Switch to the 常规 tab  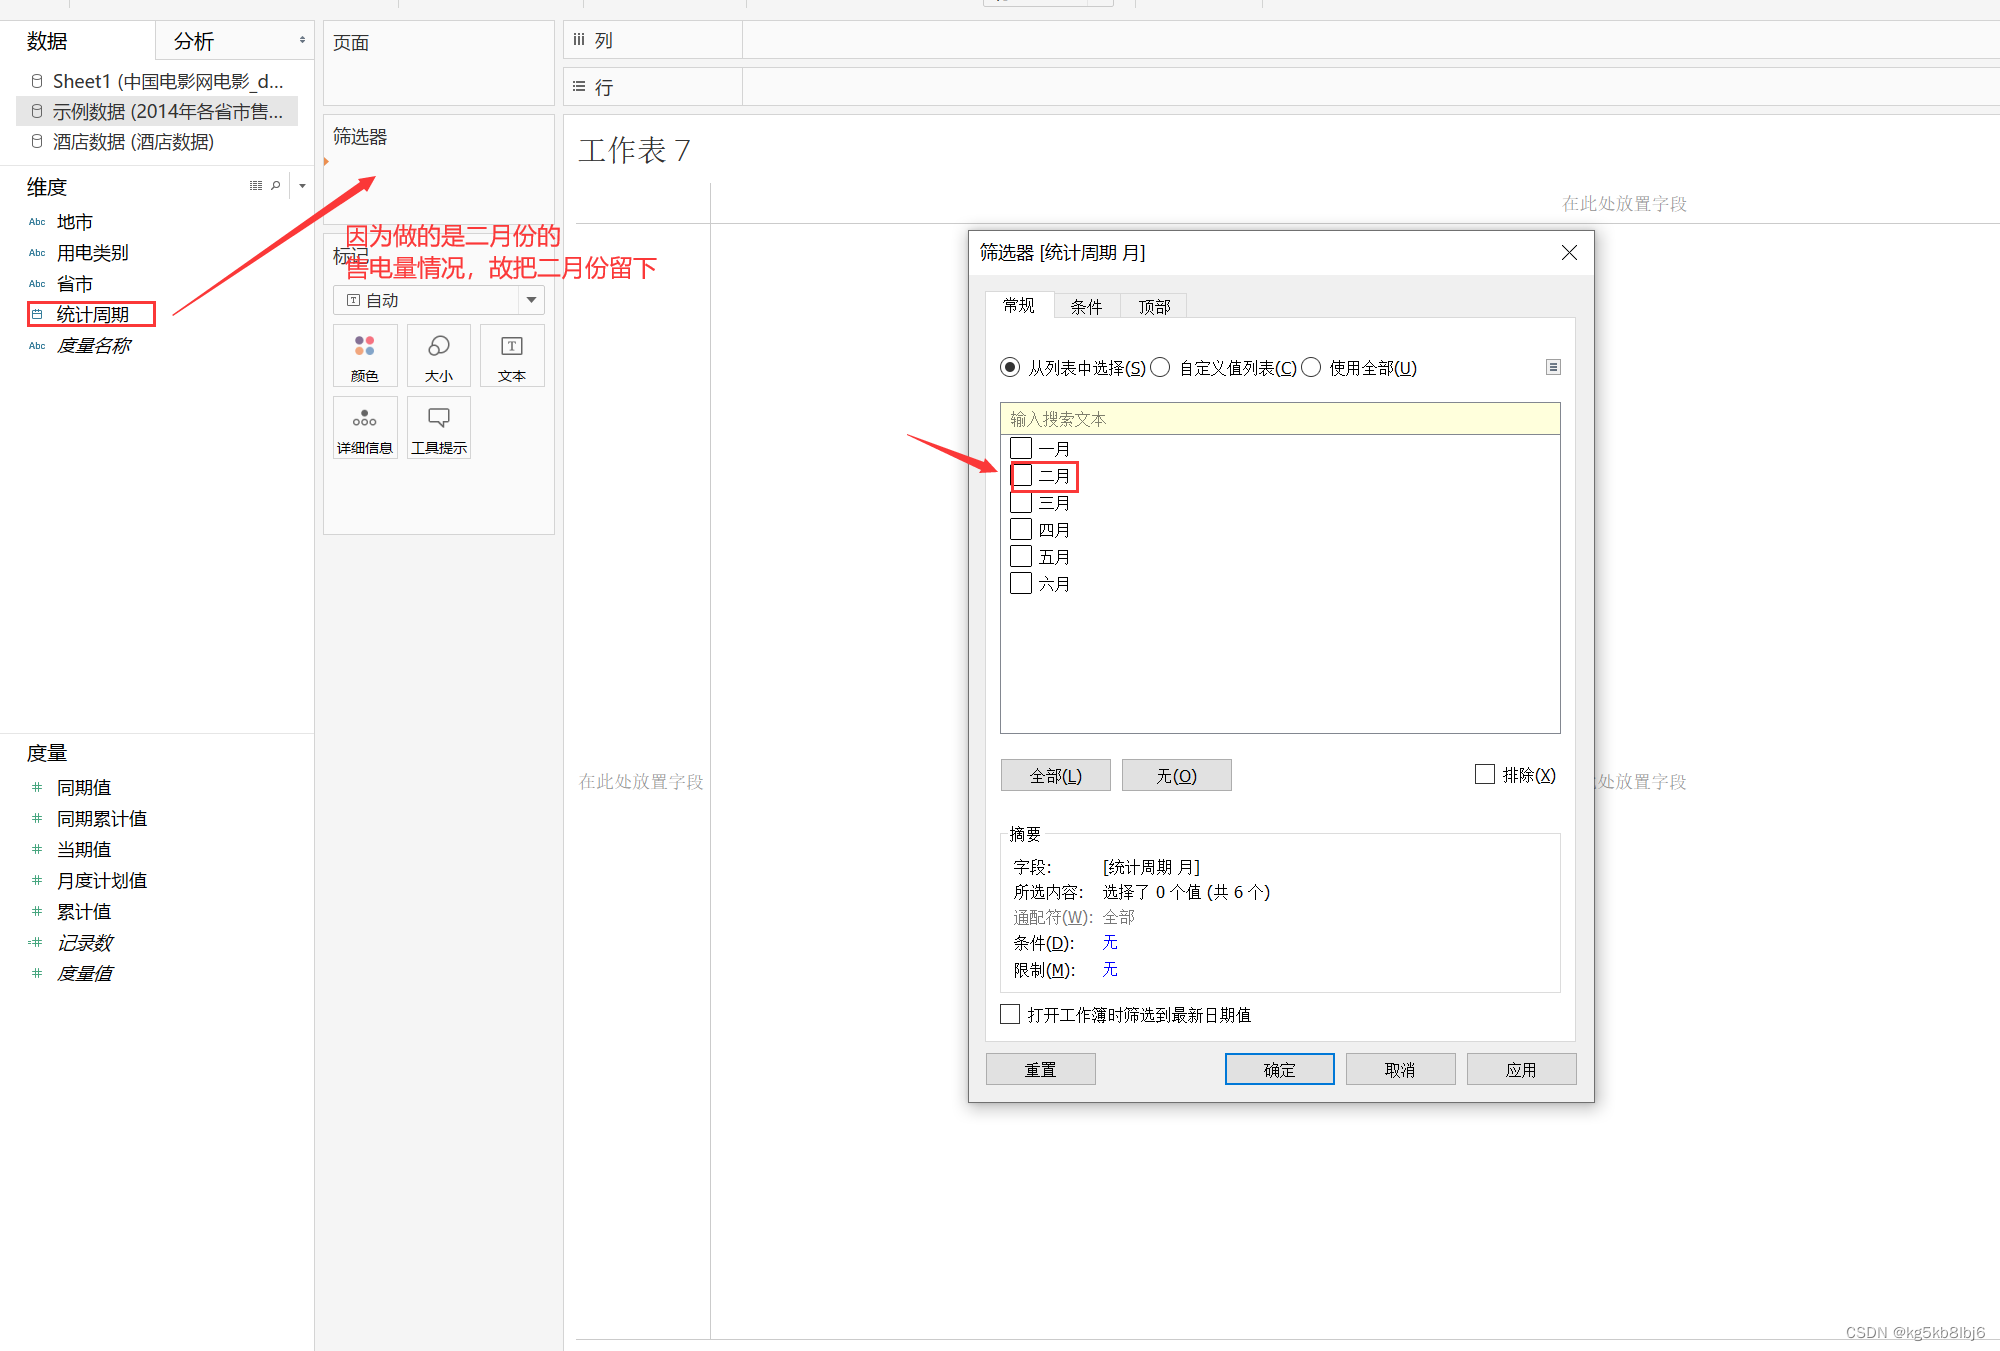click(1019, 305)
